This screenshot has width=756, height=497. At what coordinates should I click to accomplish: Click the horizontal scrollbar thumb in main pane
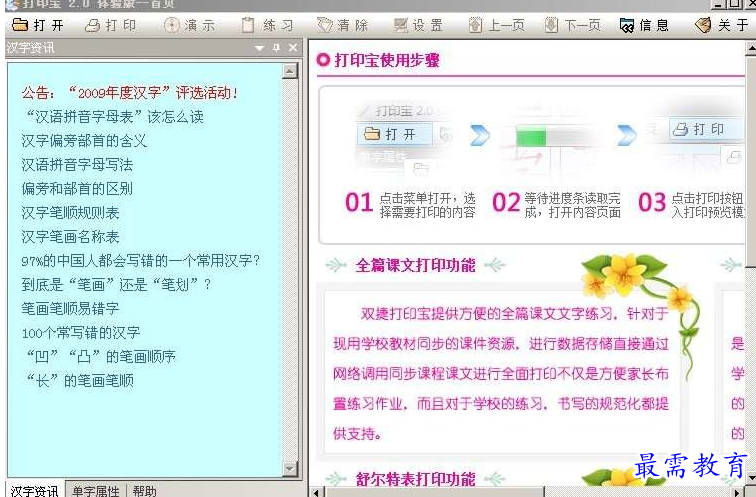point(434,492)
